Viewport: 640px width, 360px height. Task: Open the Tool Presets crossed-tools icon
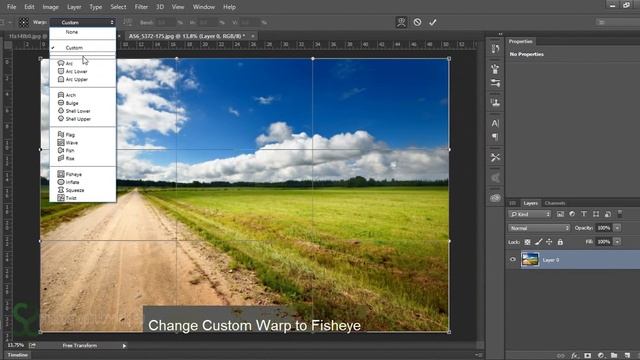(x=495, y=157)
